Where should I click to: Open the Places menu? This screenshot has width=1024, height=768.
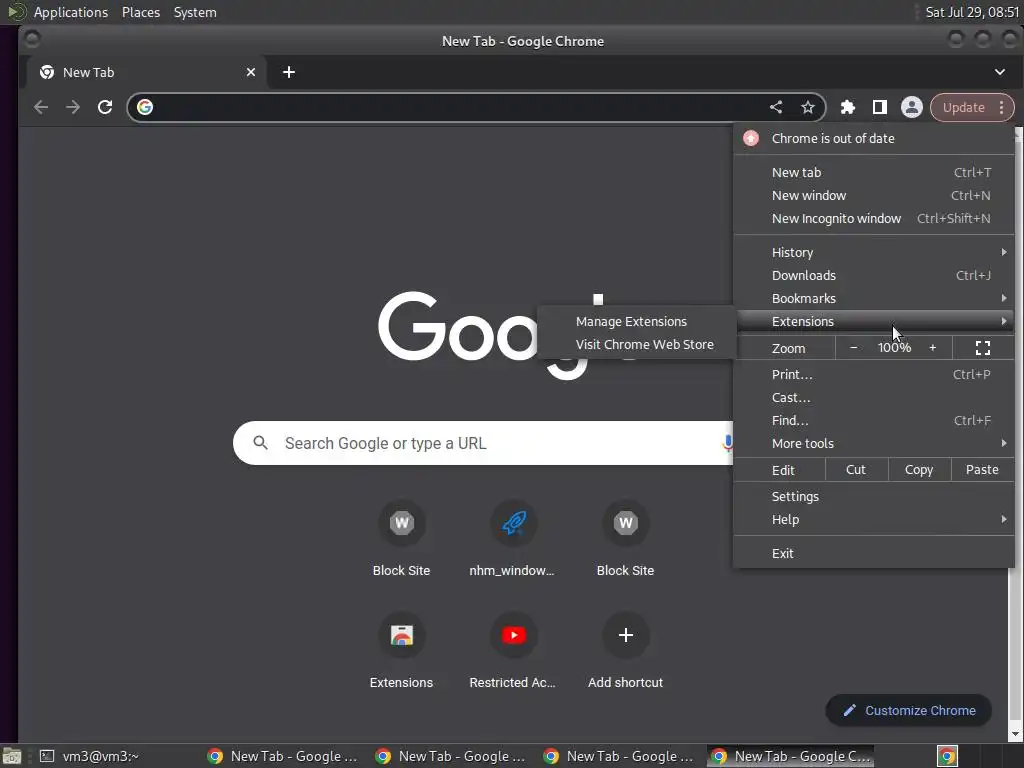[x=140, y=12]
